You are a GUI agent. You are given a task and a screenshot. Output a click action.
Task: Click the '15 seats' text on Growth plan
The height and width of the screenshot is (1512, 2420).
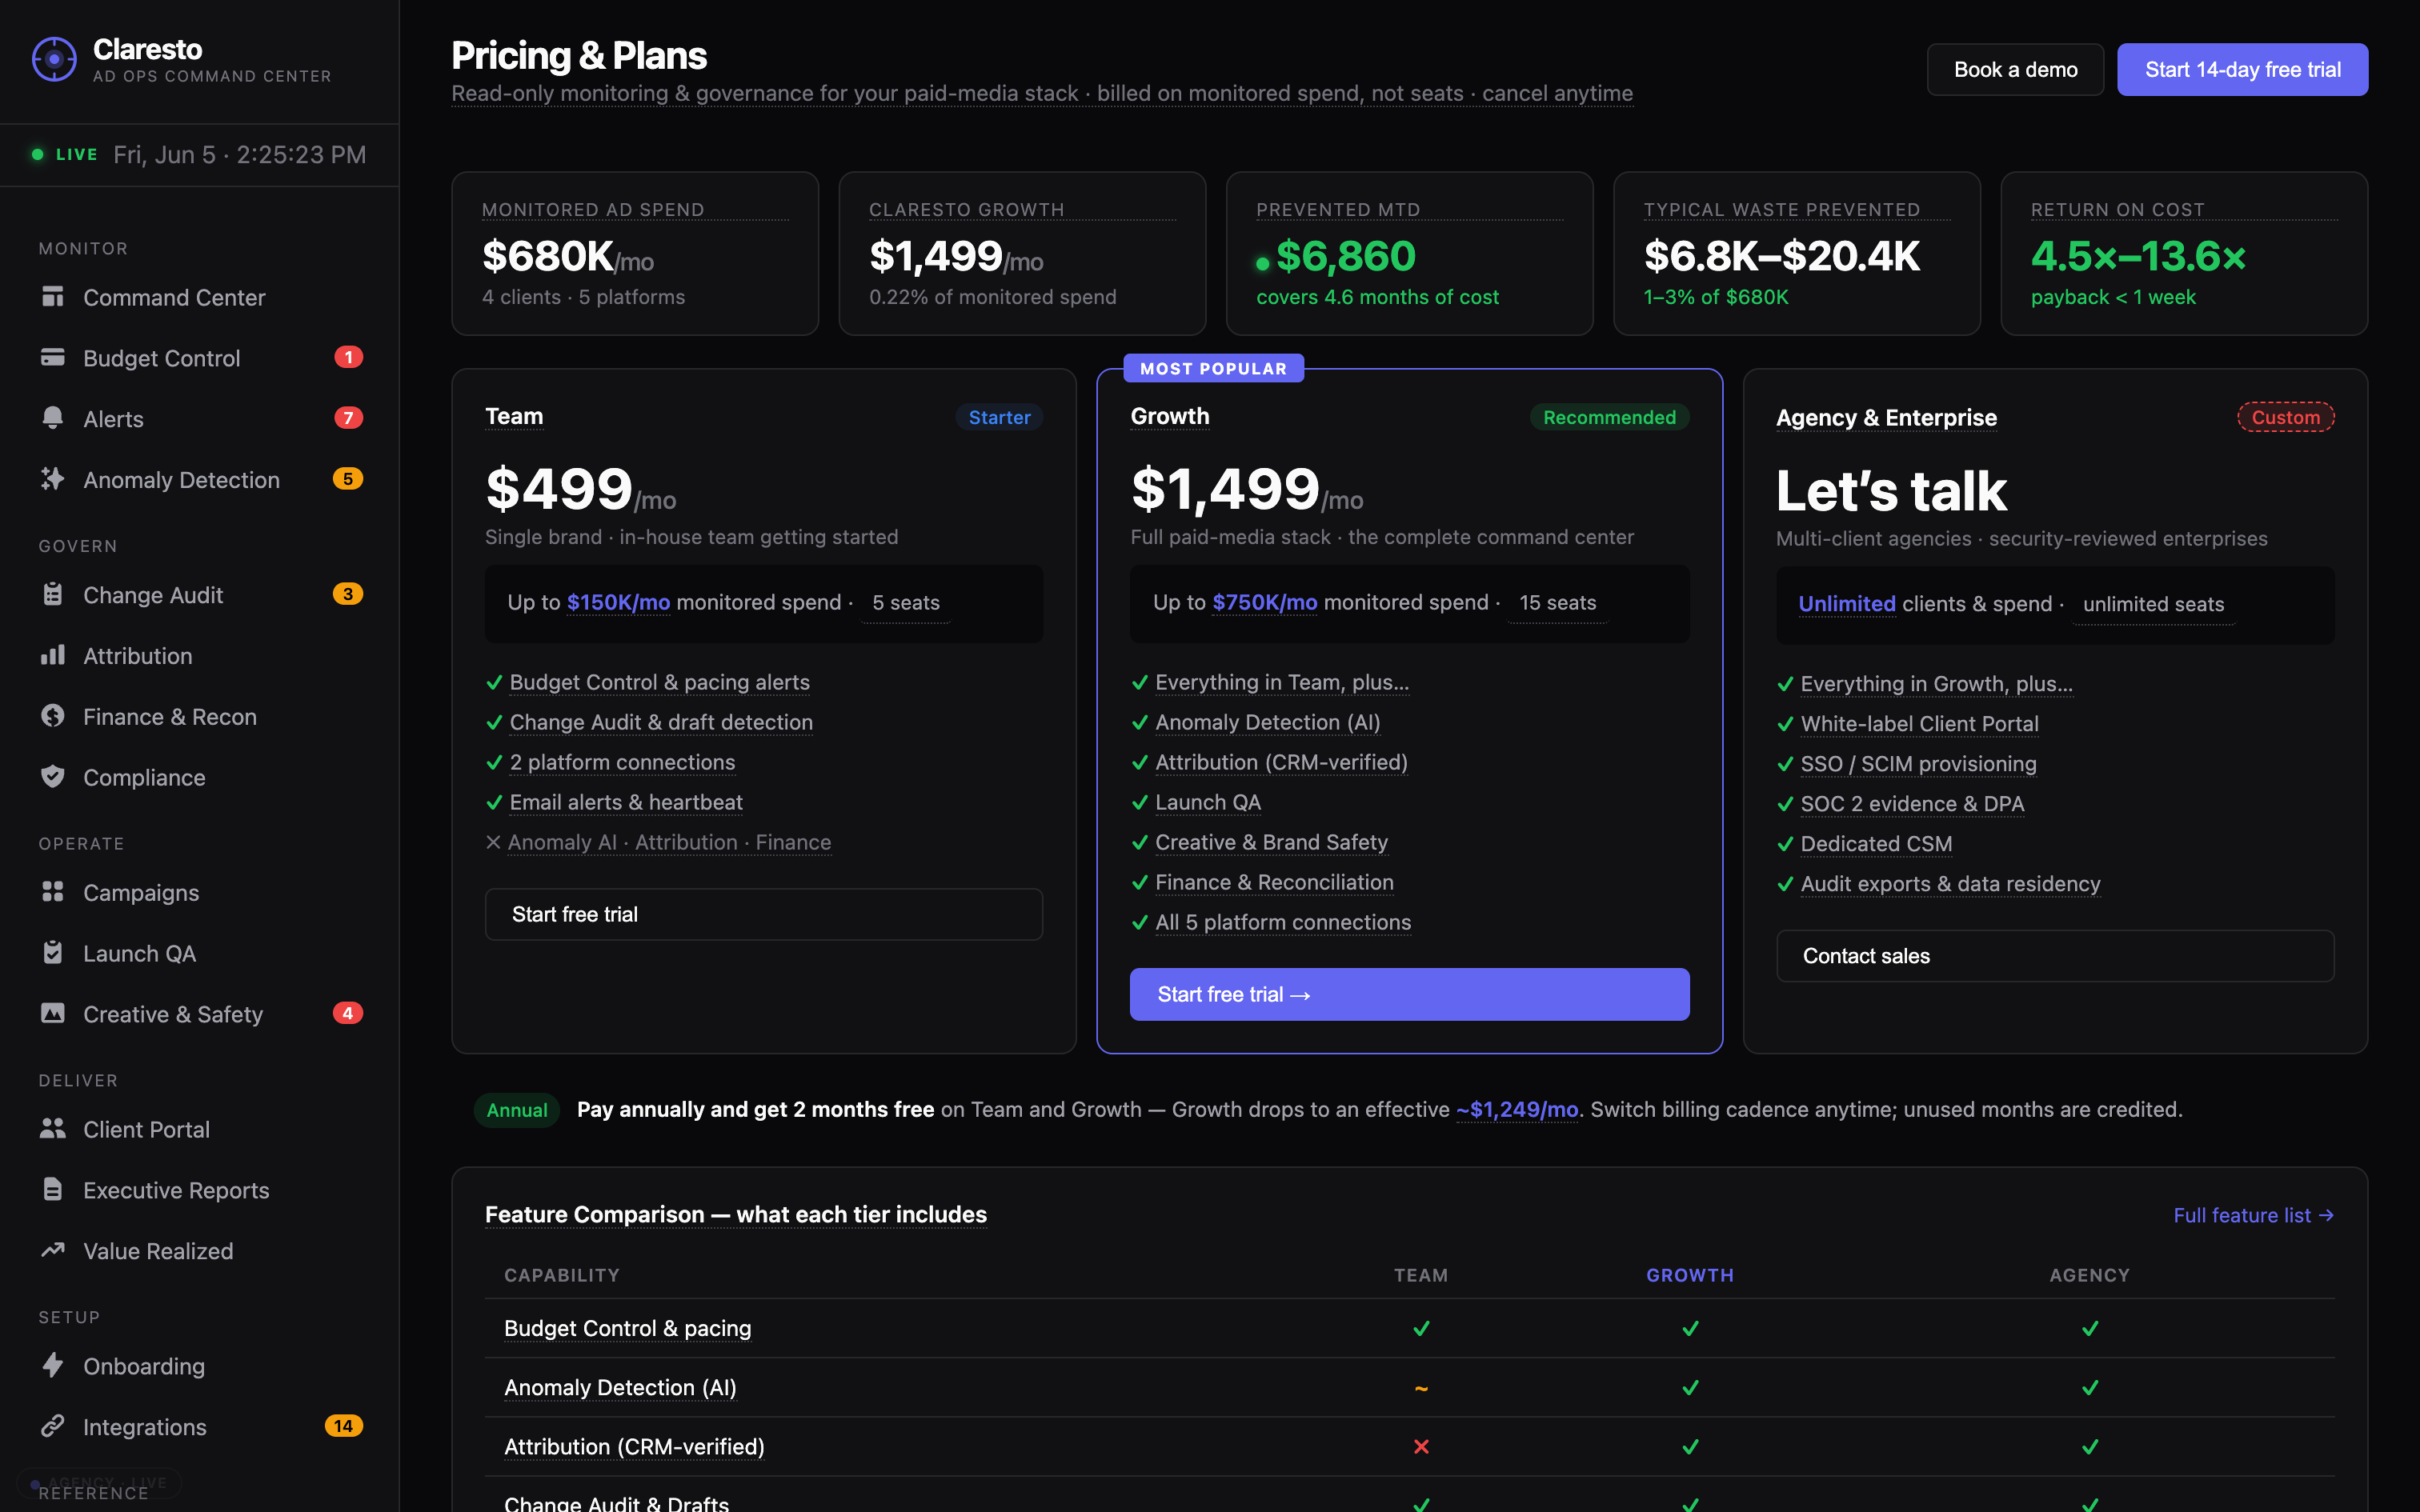1557,602
